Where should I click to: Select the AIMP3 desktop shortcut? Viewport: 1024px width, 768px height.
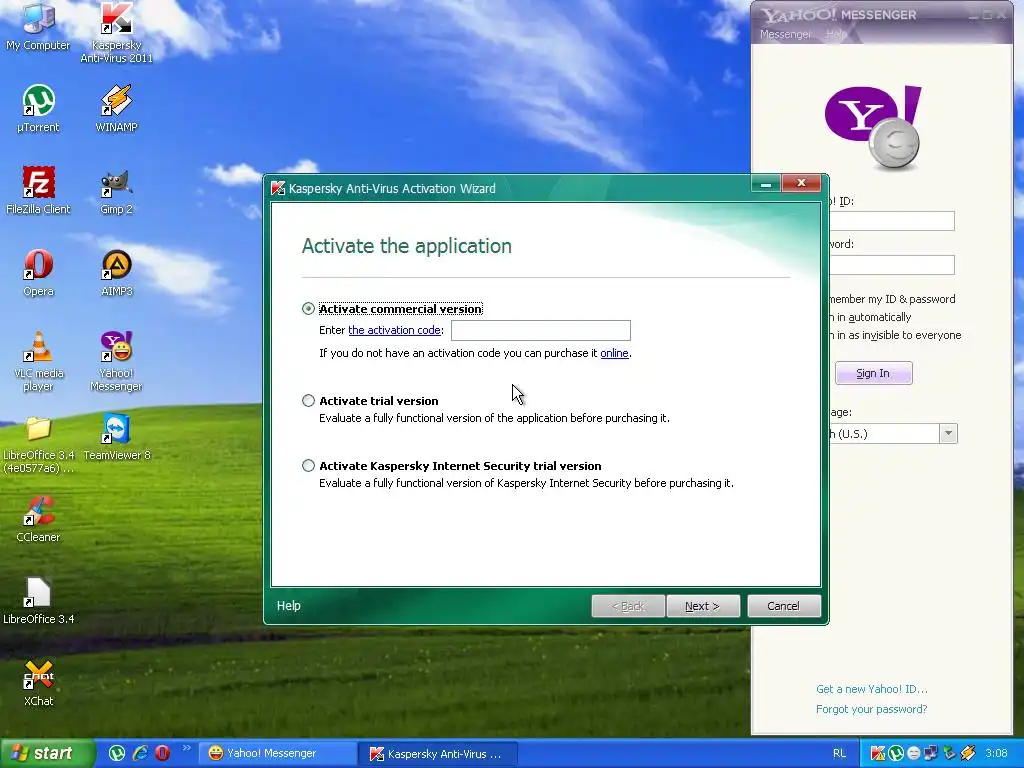click(x=116, y=273)
